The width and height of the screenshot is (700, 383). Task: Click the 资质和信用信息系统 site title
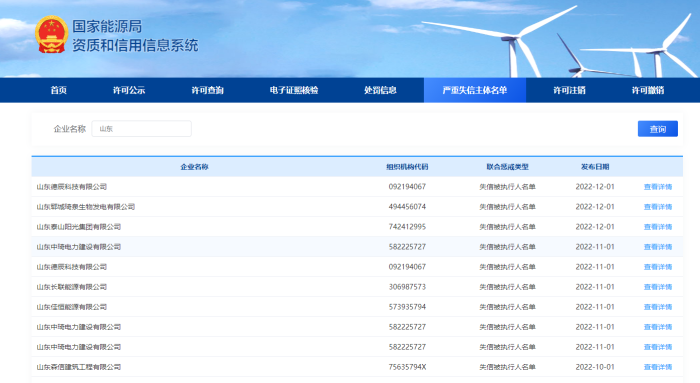click(x=135, y=45)
